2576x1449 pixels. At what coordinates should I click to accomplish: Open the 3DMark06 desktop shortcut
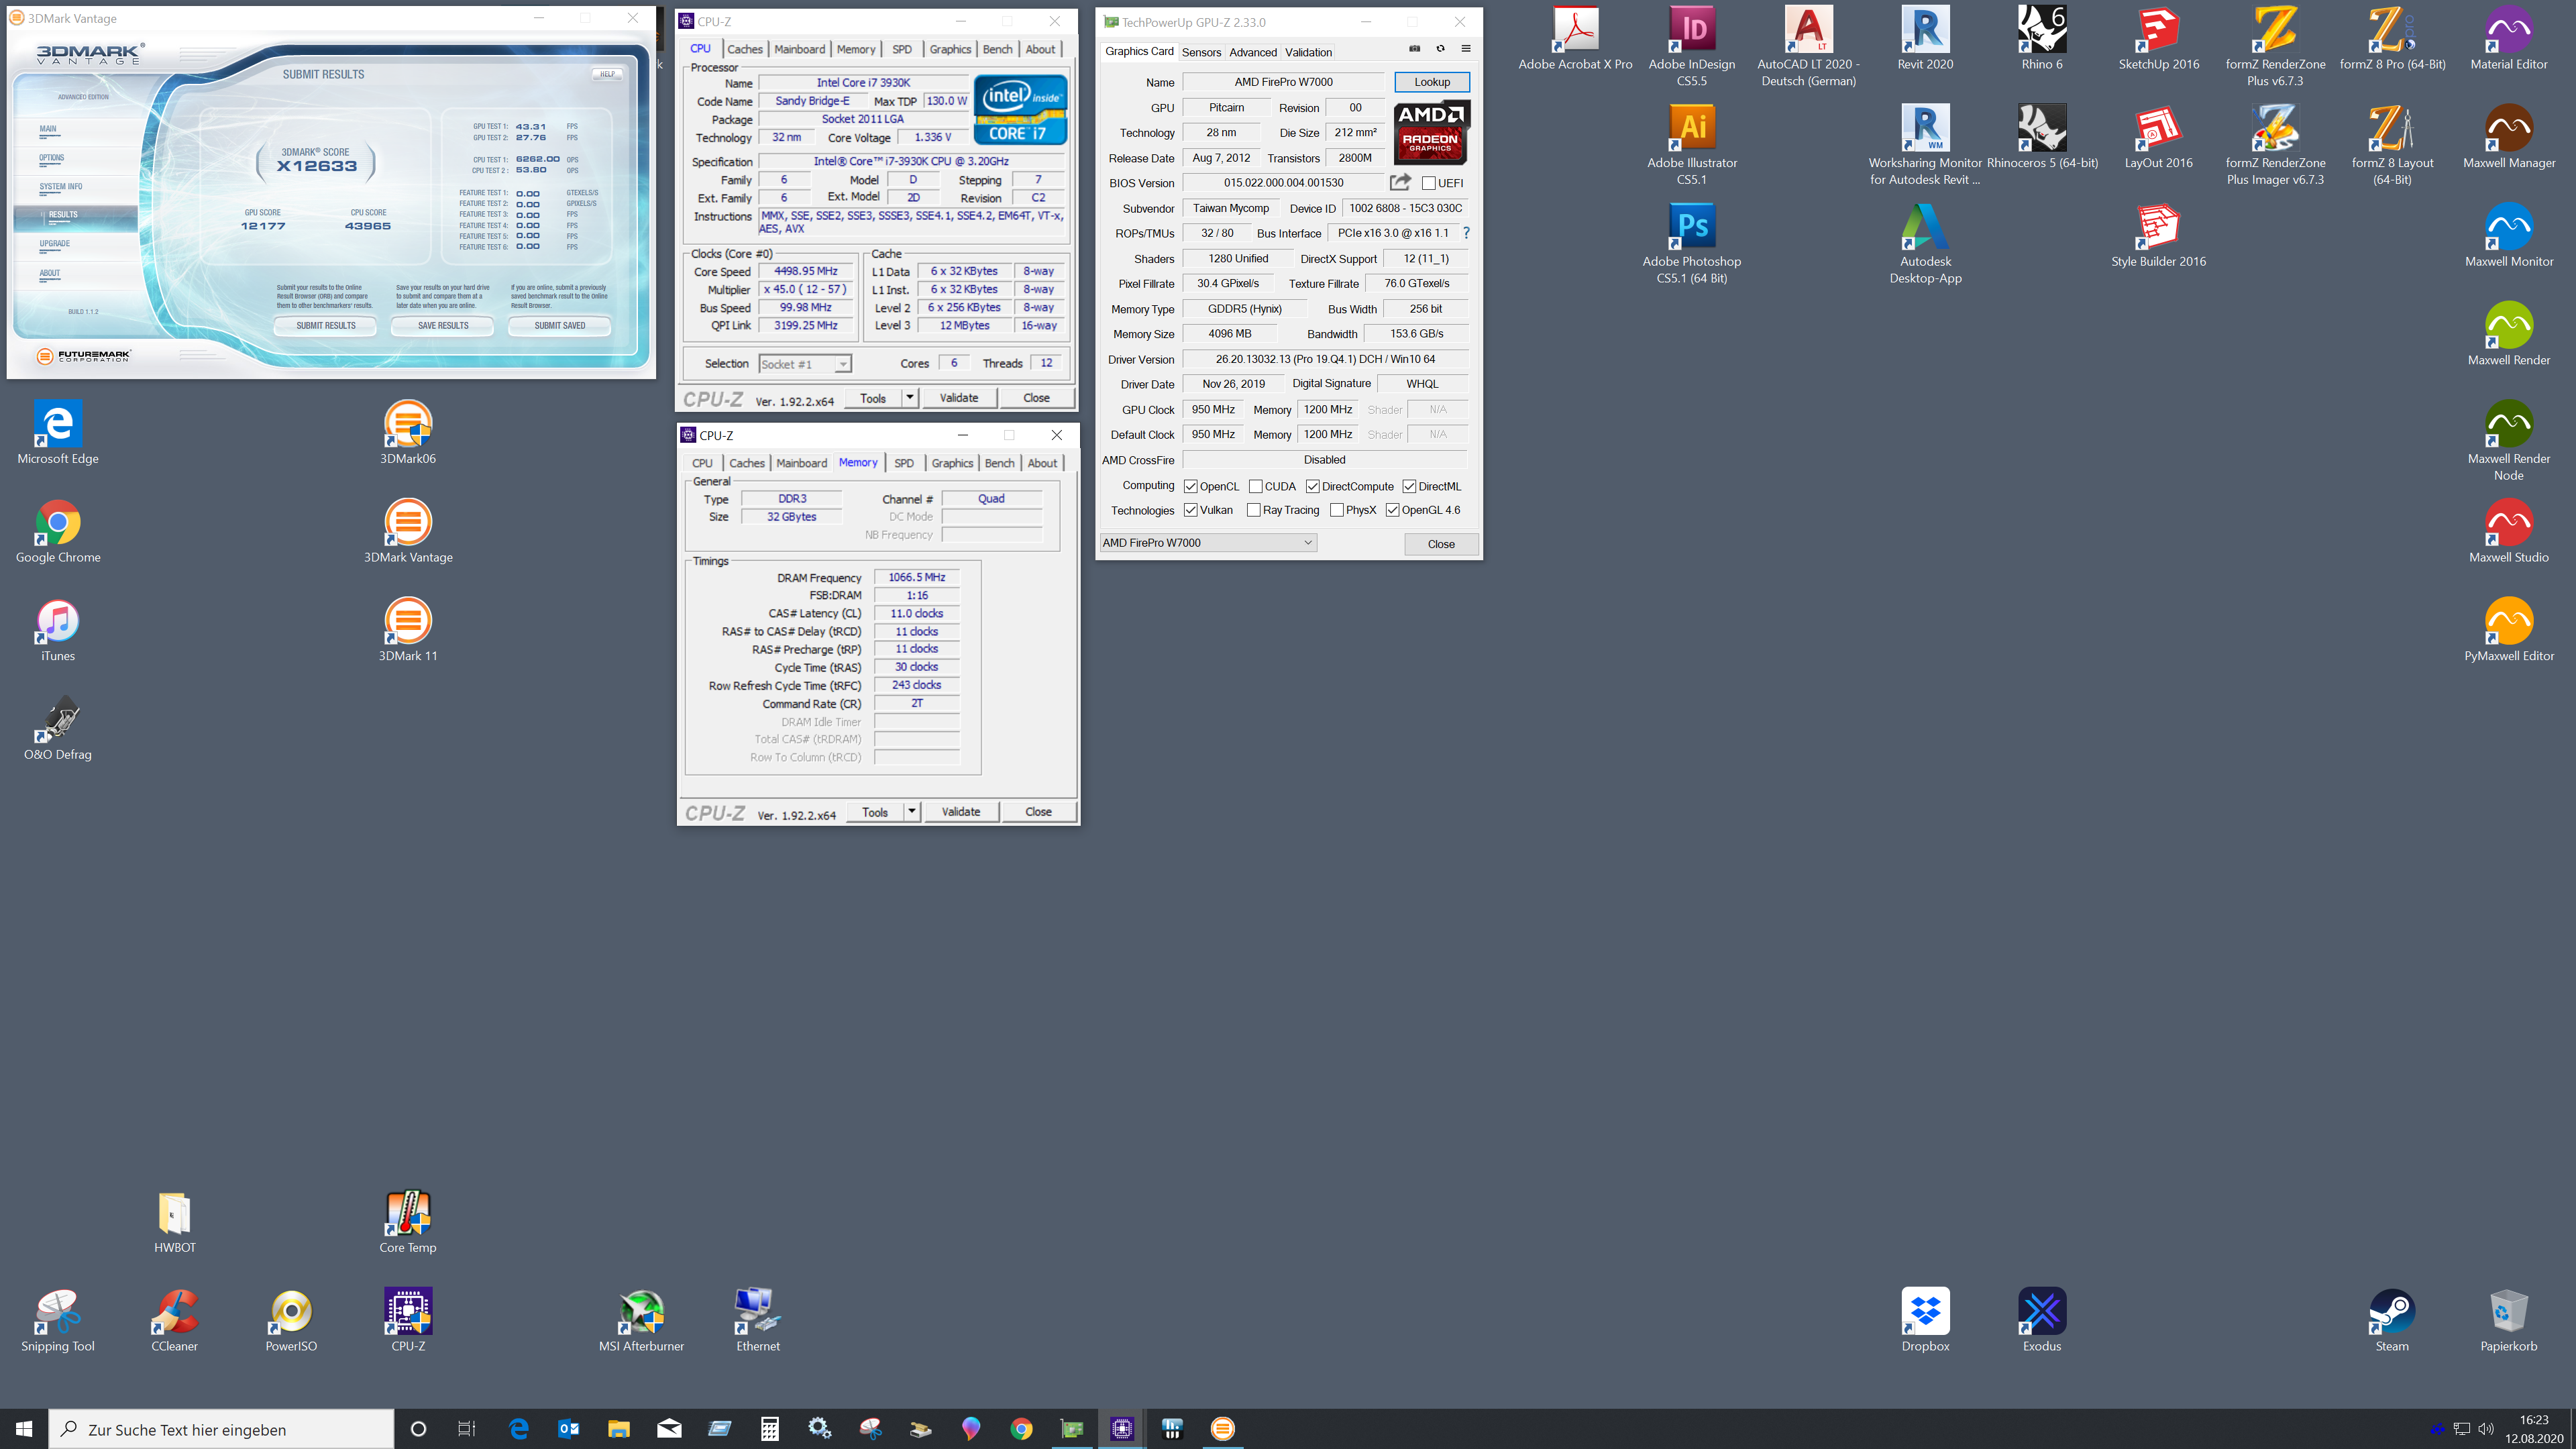[x=408, y=433]
